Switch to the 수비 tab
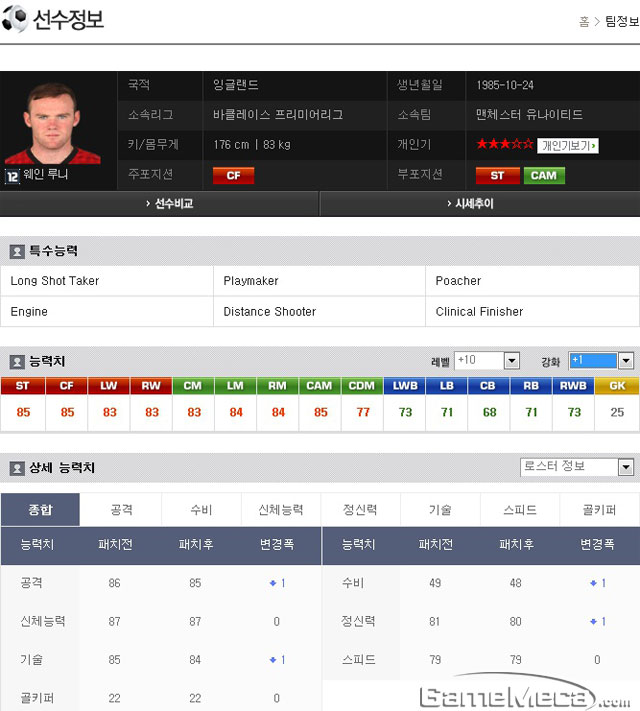640x711 pixels. 201,510
